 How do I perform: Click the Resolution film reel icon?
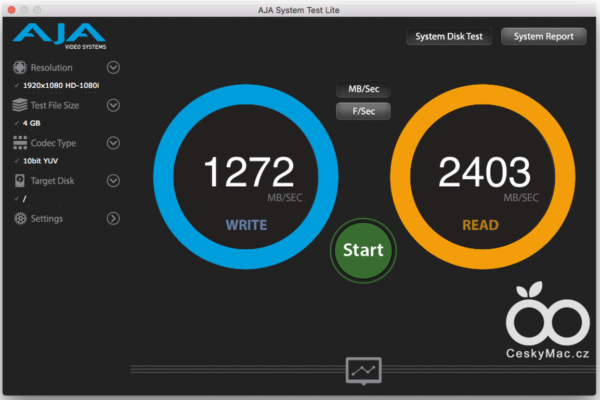[x=20, y=68]
